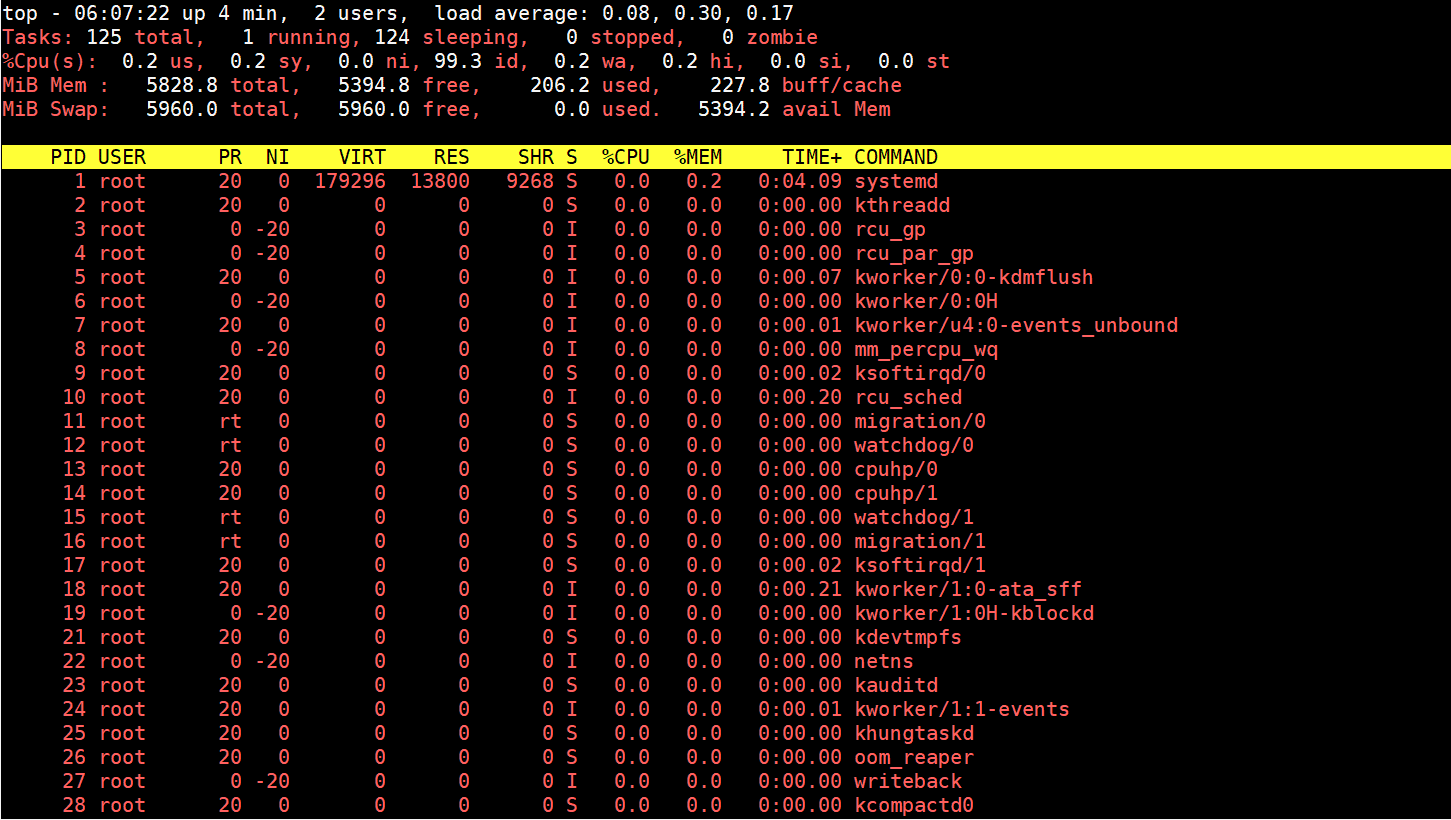Click the 227.8 buff/cache value

740,85
